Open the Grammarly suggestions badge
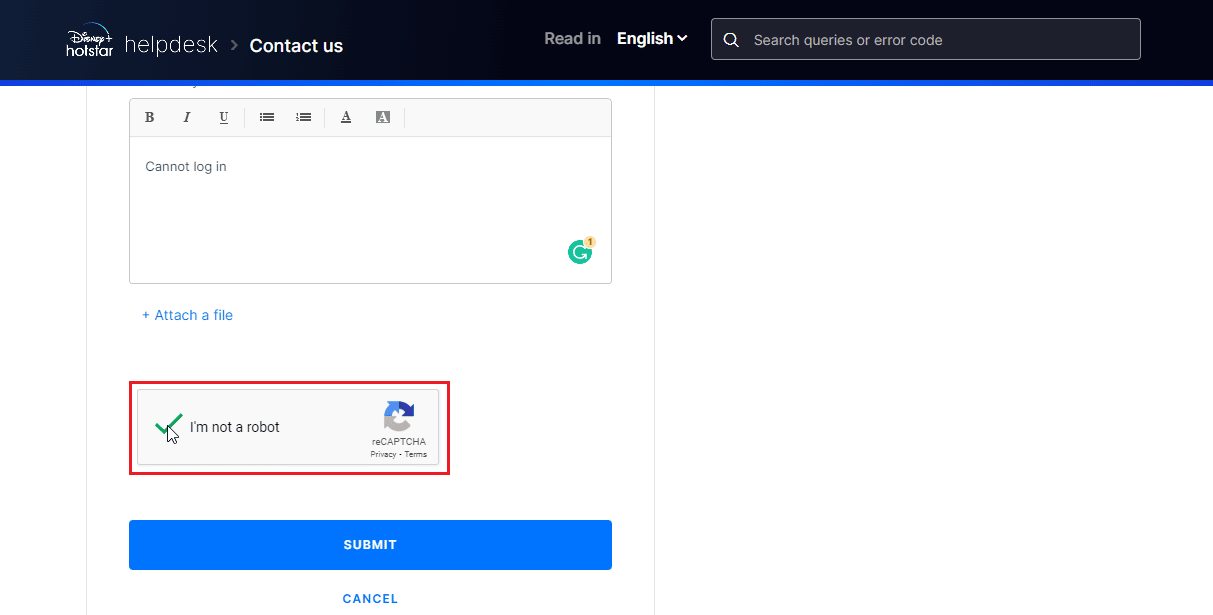Image resolution: width=1213 pixels, height=615 pixels. tap(581, 251)
